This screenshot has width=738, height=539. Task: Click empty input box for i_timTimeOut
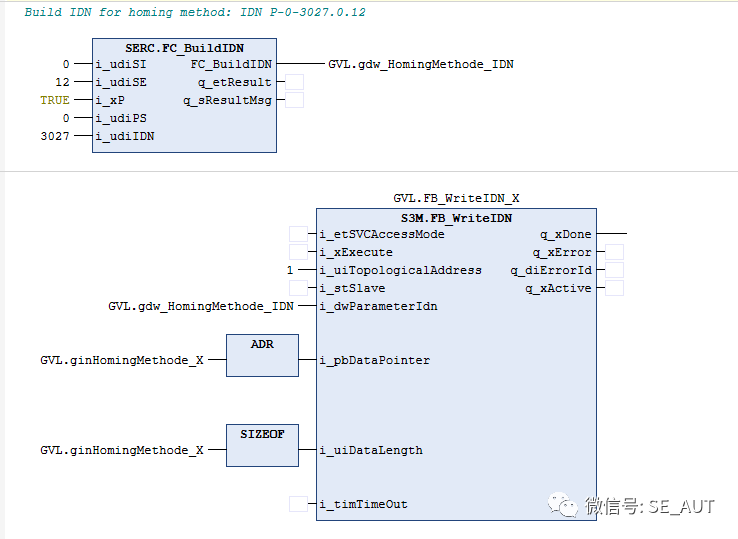298,504
